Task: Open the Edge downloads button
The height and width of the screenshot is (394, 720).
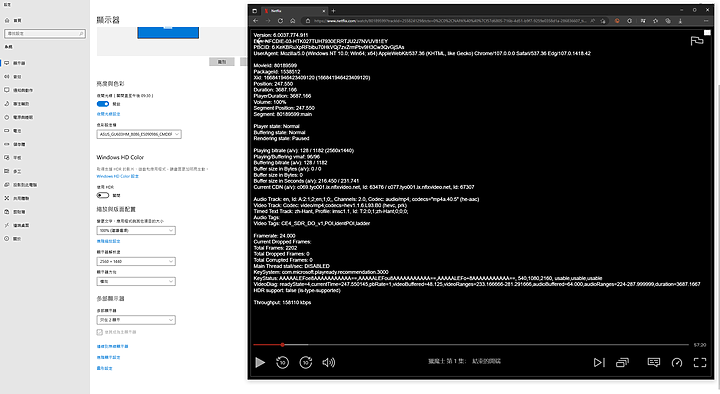Action: [680, 21]
